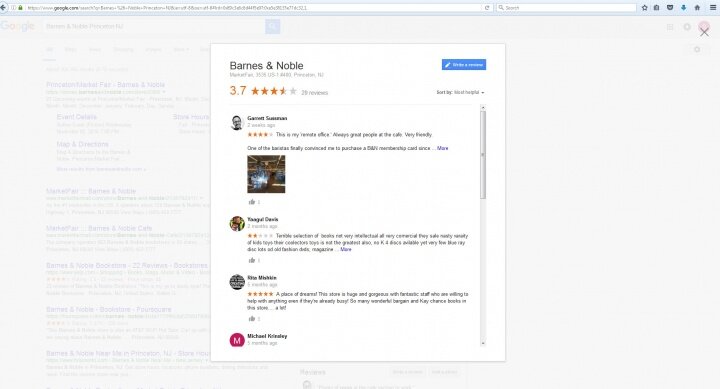The width and height of the screenshot is (720, 389).
Task: Like Rita Mishkin's review with thumbs up
Action: [252, 319]
